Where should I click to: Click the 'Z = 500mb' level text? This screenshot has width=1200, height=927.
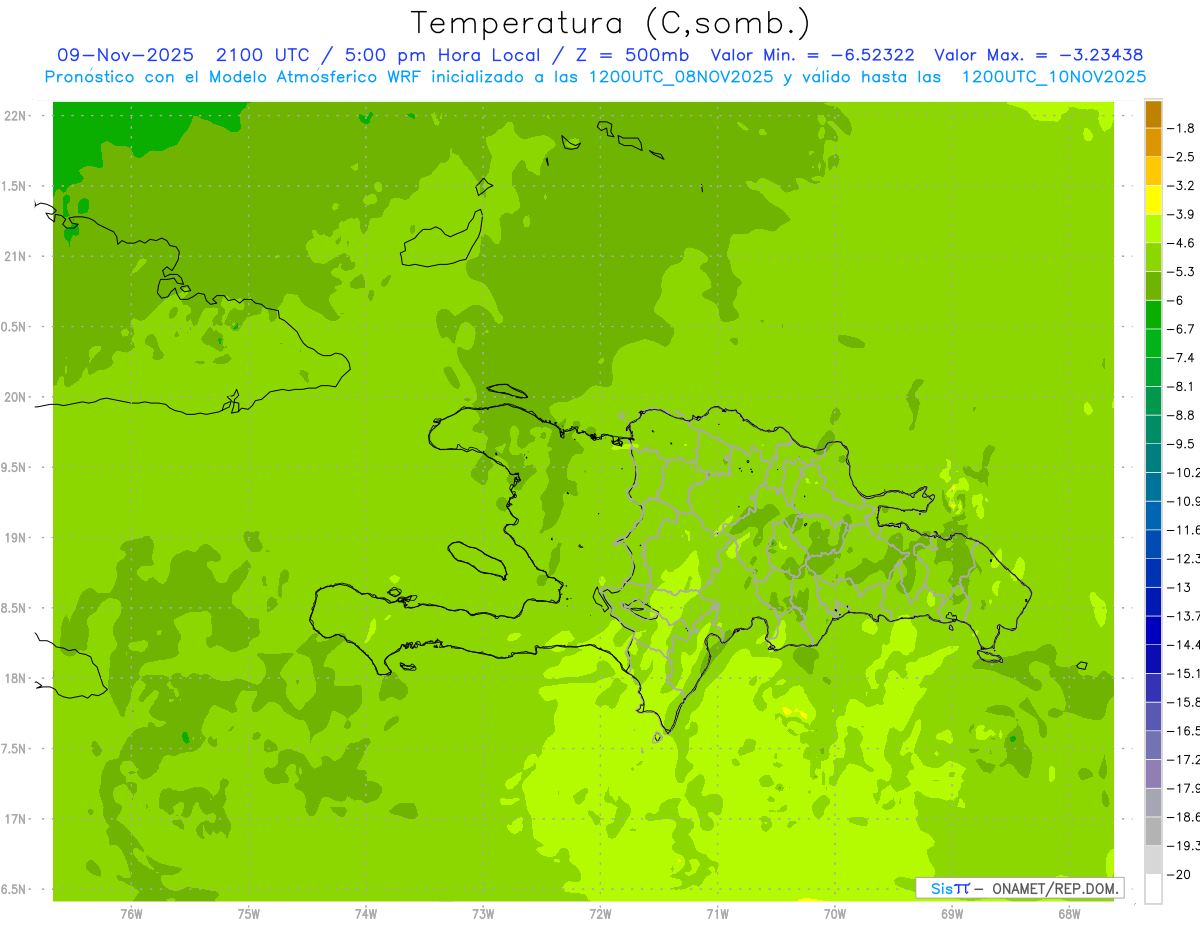point(633,55)
